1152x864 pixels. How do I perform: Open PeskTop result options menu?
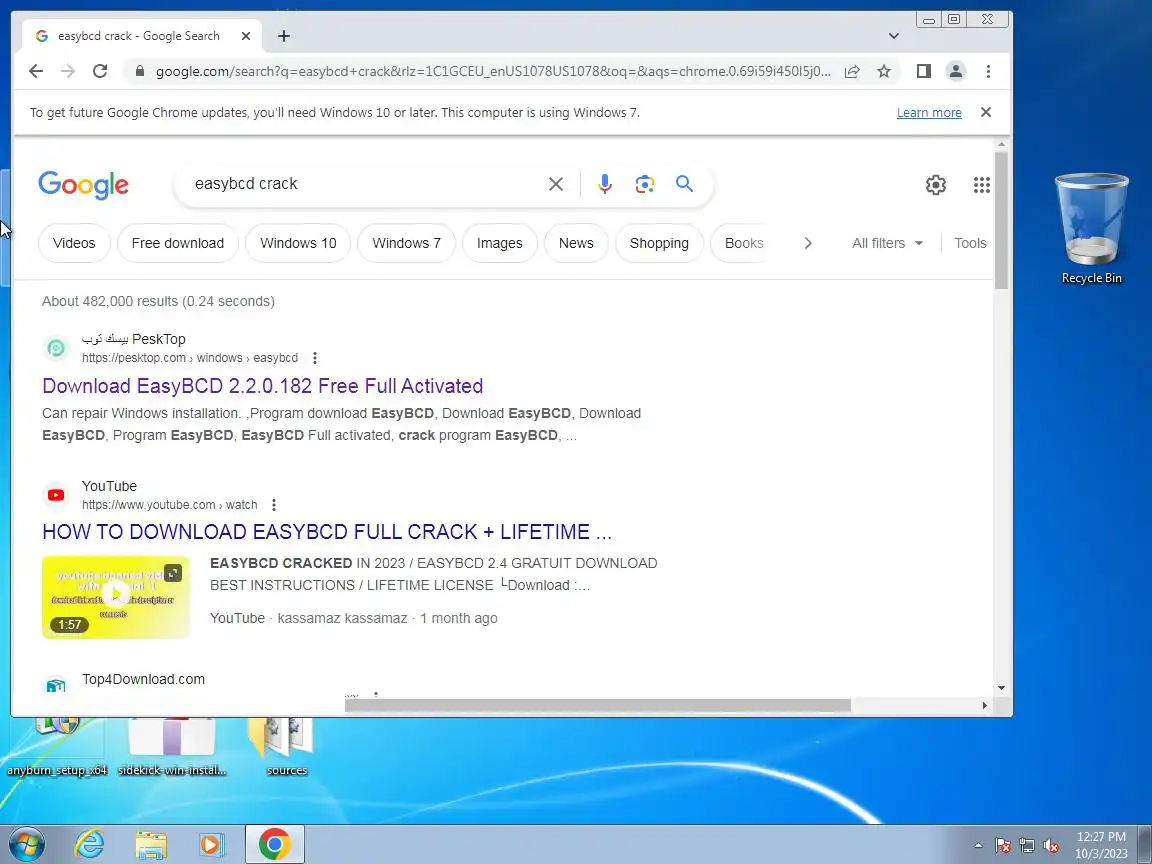point(314,358)
